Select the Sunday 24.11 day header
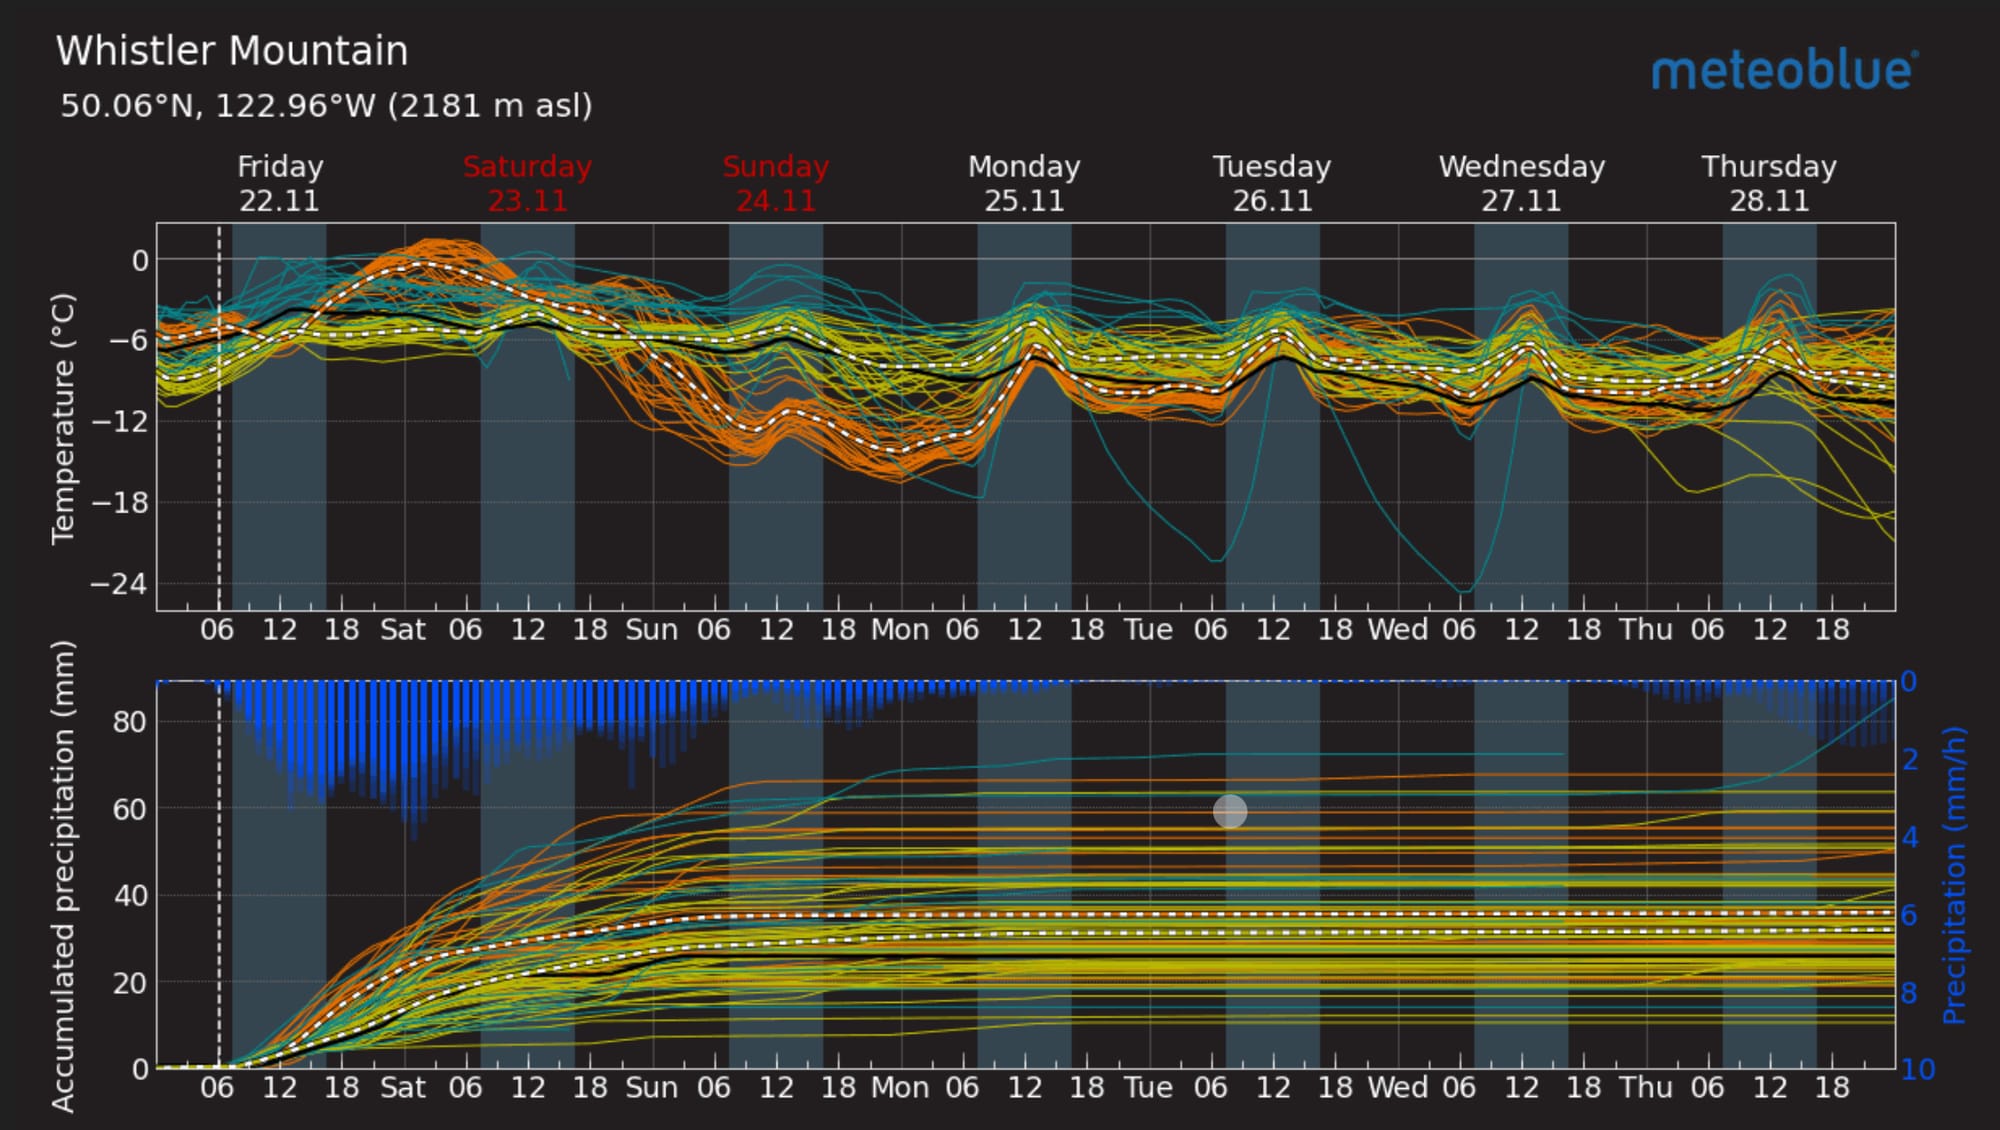The width and height of the screenshot is (2000, 1130). pyautogui.click(x=776, y=183)
